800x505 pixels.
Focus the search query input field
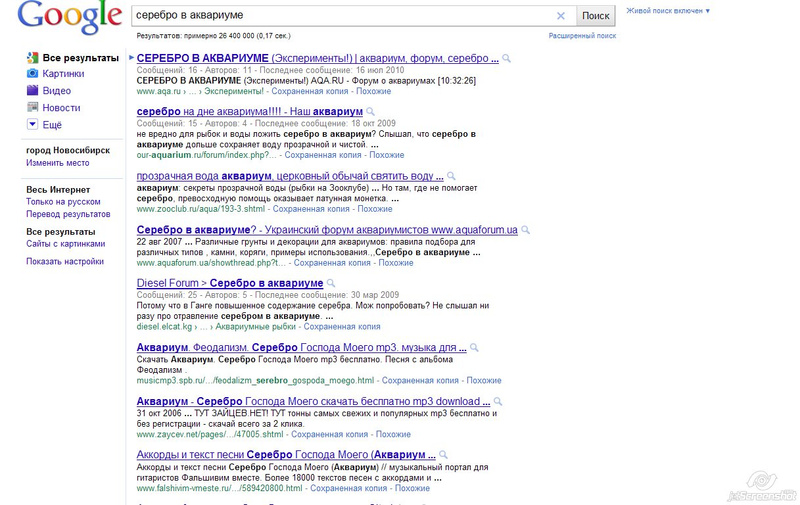pyautogui.click(x=343, y=16)
